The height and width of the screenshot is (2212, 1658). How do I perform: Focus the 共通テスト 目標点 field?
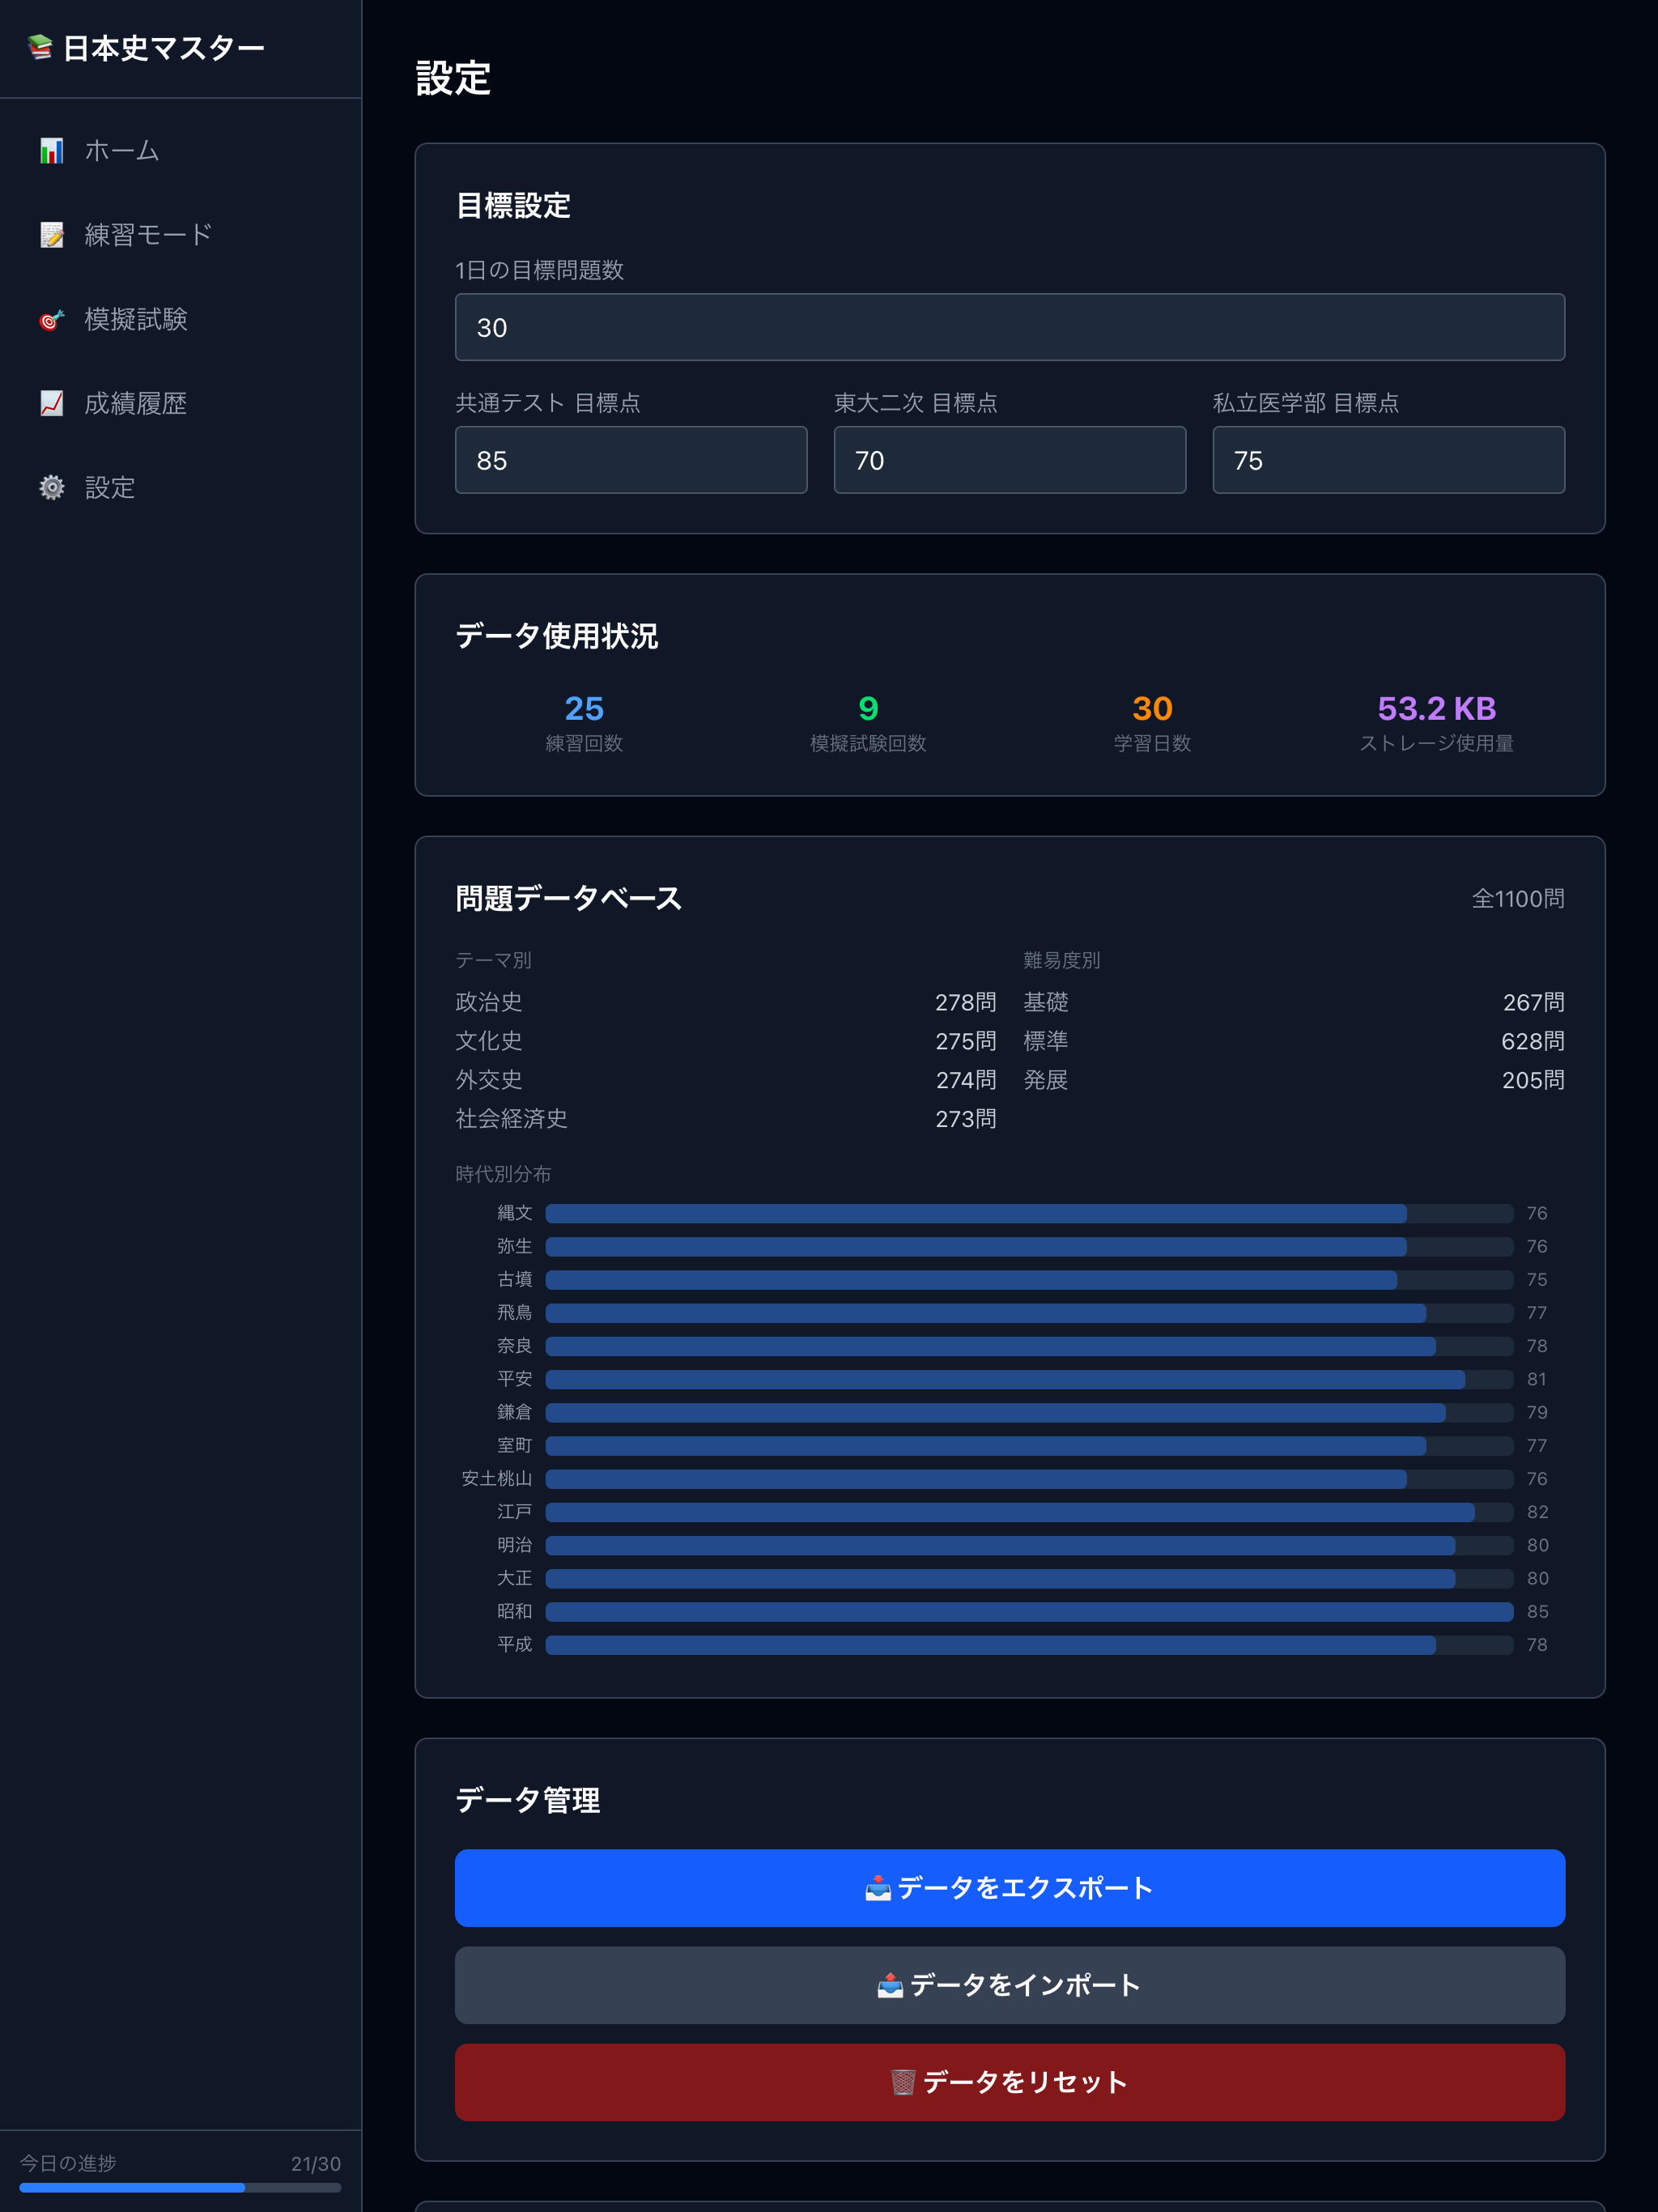(631, 460)
